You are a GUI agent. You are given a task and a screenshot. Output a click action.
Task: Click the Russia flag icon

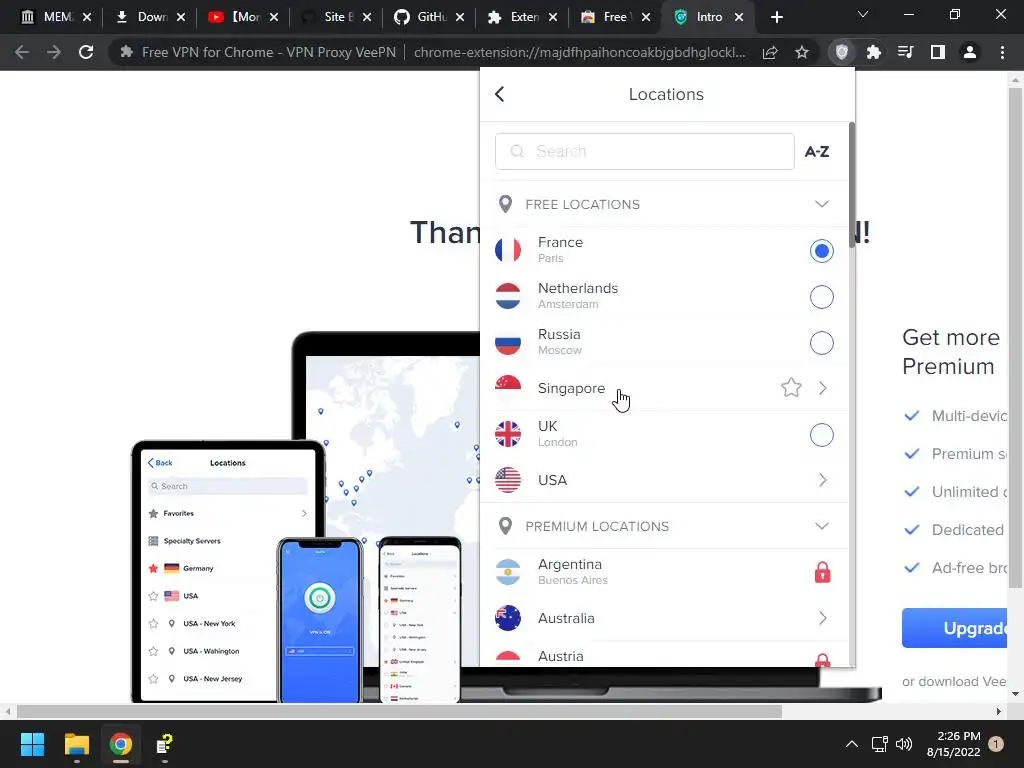click(508, 342)
